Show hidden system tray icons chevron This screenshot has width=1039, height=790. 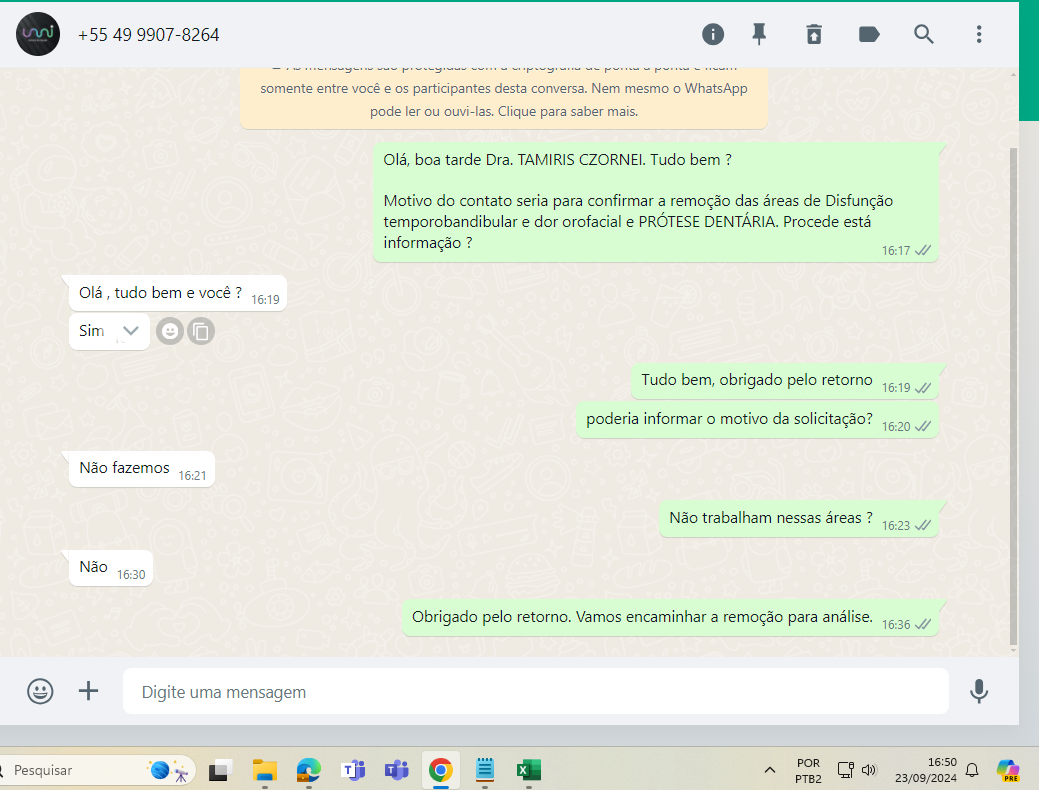(x=769, y=770)
